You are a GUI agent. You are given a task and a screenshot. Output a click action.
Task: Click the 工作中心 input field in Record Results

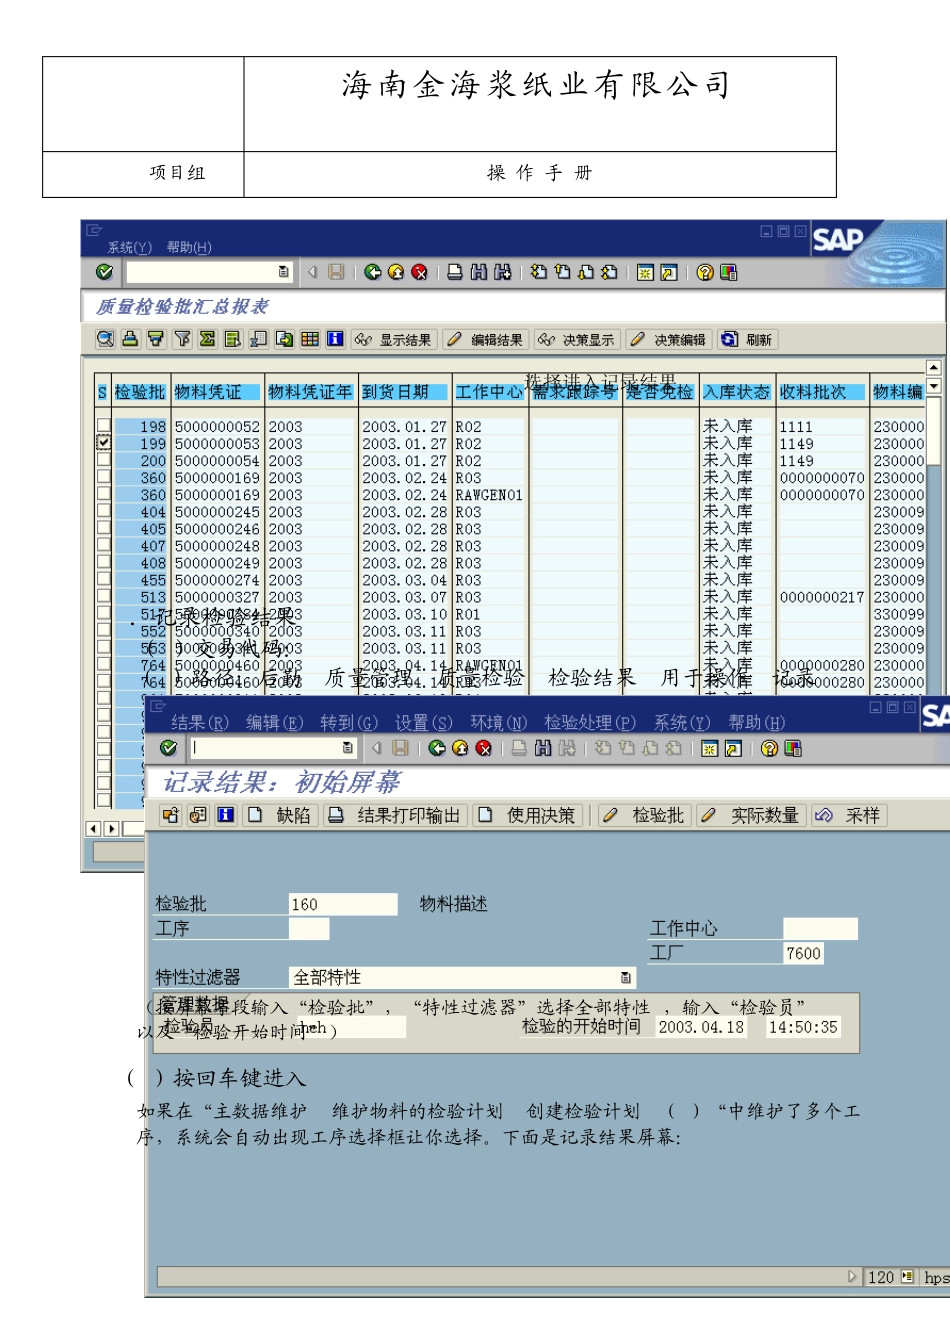(x=820, y=929)
